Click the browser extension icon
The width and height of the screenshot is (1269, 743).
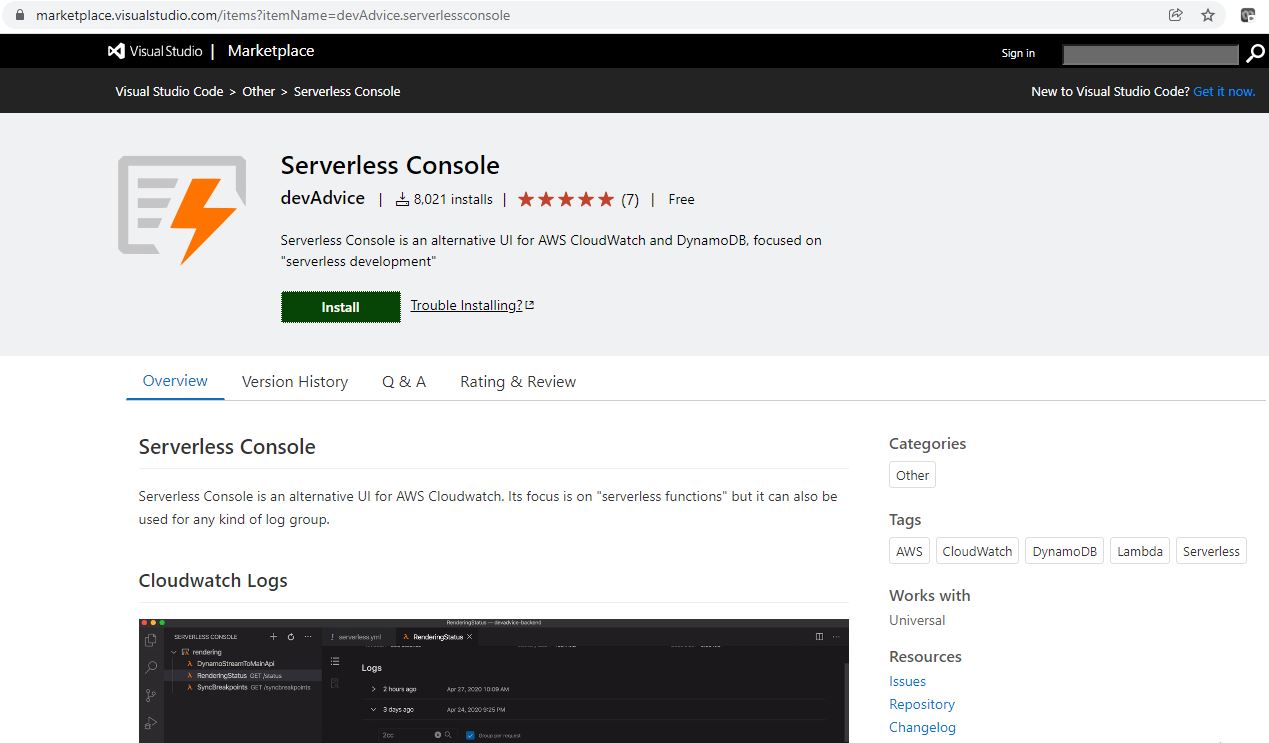point(1248,15)
